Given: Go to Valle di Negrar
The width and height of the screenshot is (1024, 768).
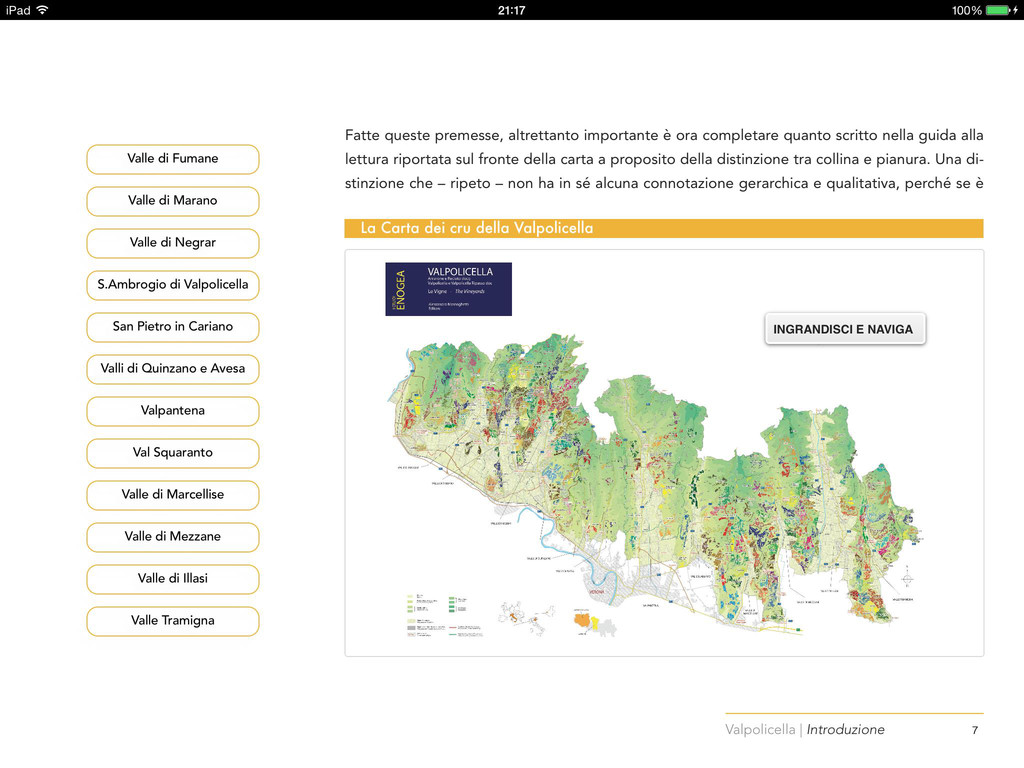Looking at the screenshot, I should pyautogui.click(x=172, y=243).
